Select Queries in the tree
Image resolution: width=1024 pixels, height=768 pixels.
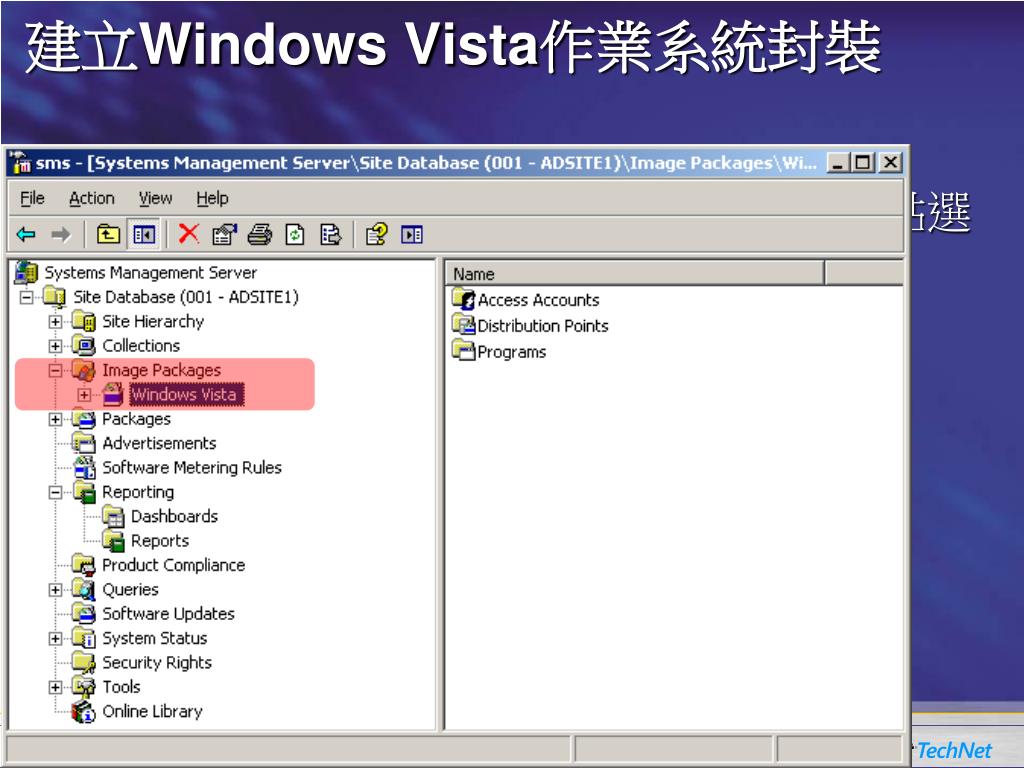point(130,589)
